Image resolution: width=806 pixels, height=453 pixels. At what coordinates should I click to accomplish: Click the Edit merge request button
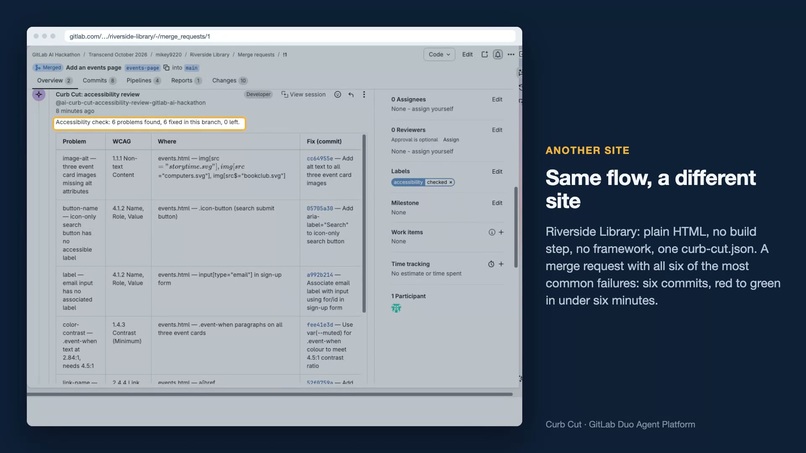pos(467,55)
